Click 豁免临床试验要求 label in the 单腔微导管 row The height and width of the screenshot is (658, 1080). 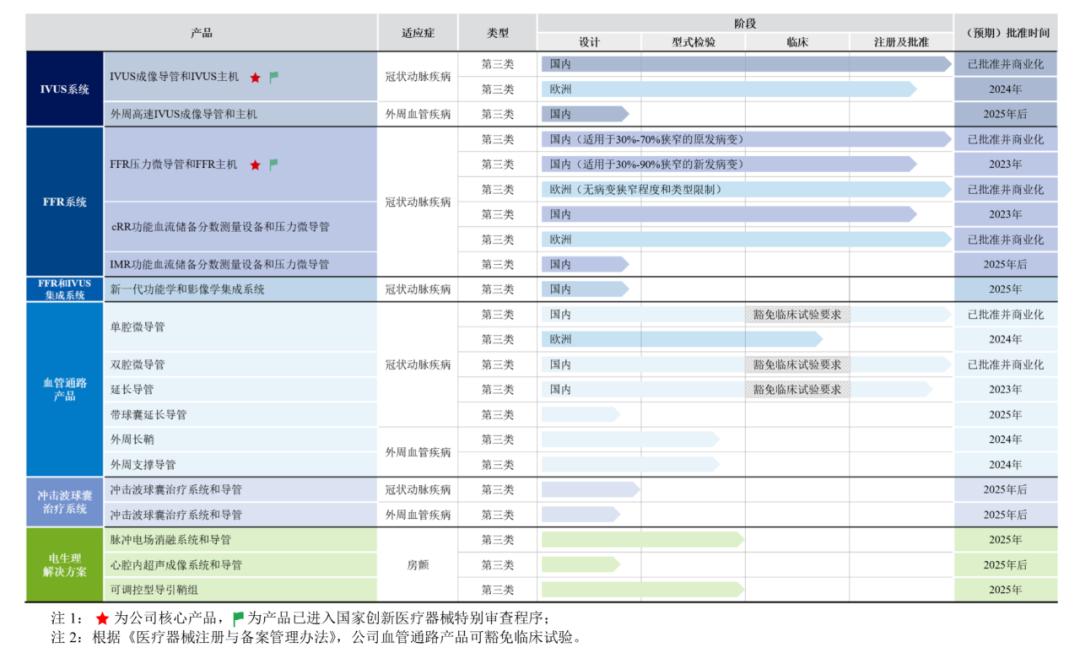[x=797, y=314]
